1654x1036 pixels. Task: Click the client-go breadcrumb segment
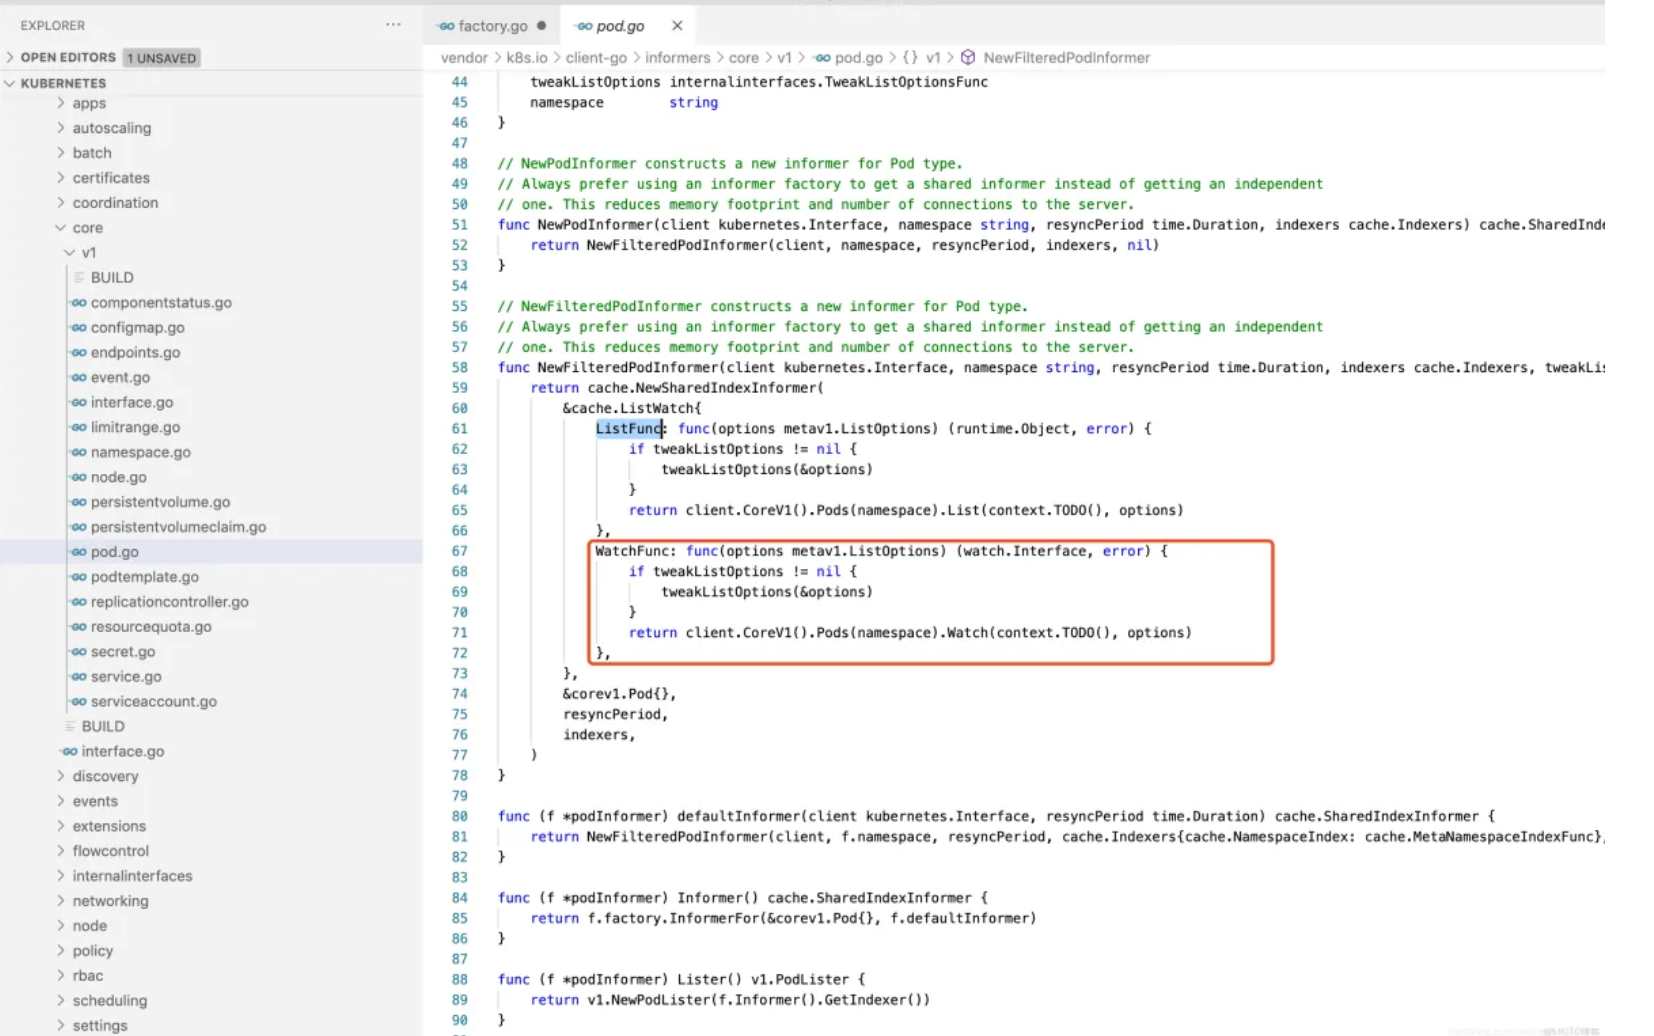pos(596,58)
